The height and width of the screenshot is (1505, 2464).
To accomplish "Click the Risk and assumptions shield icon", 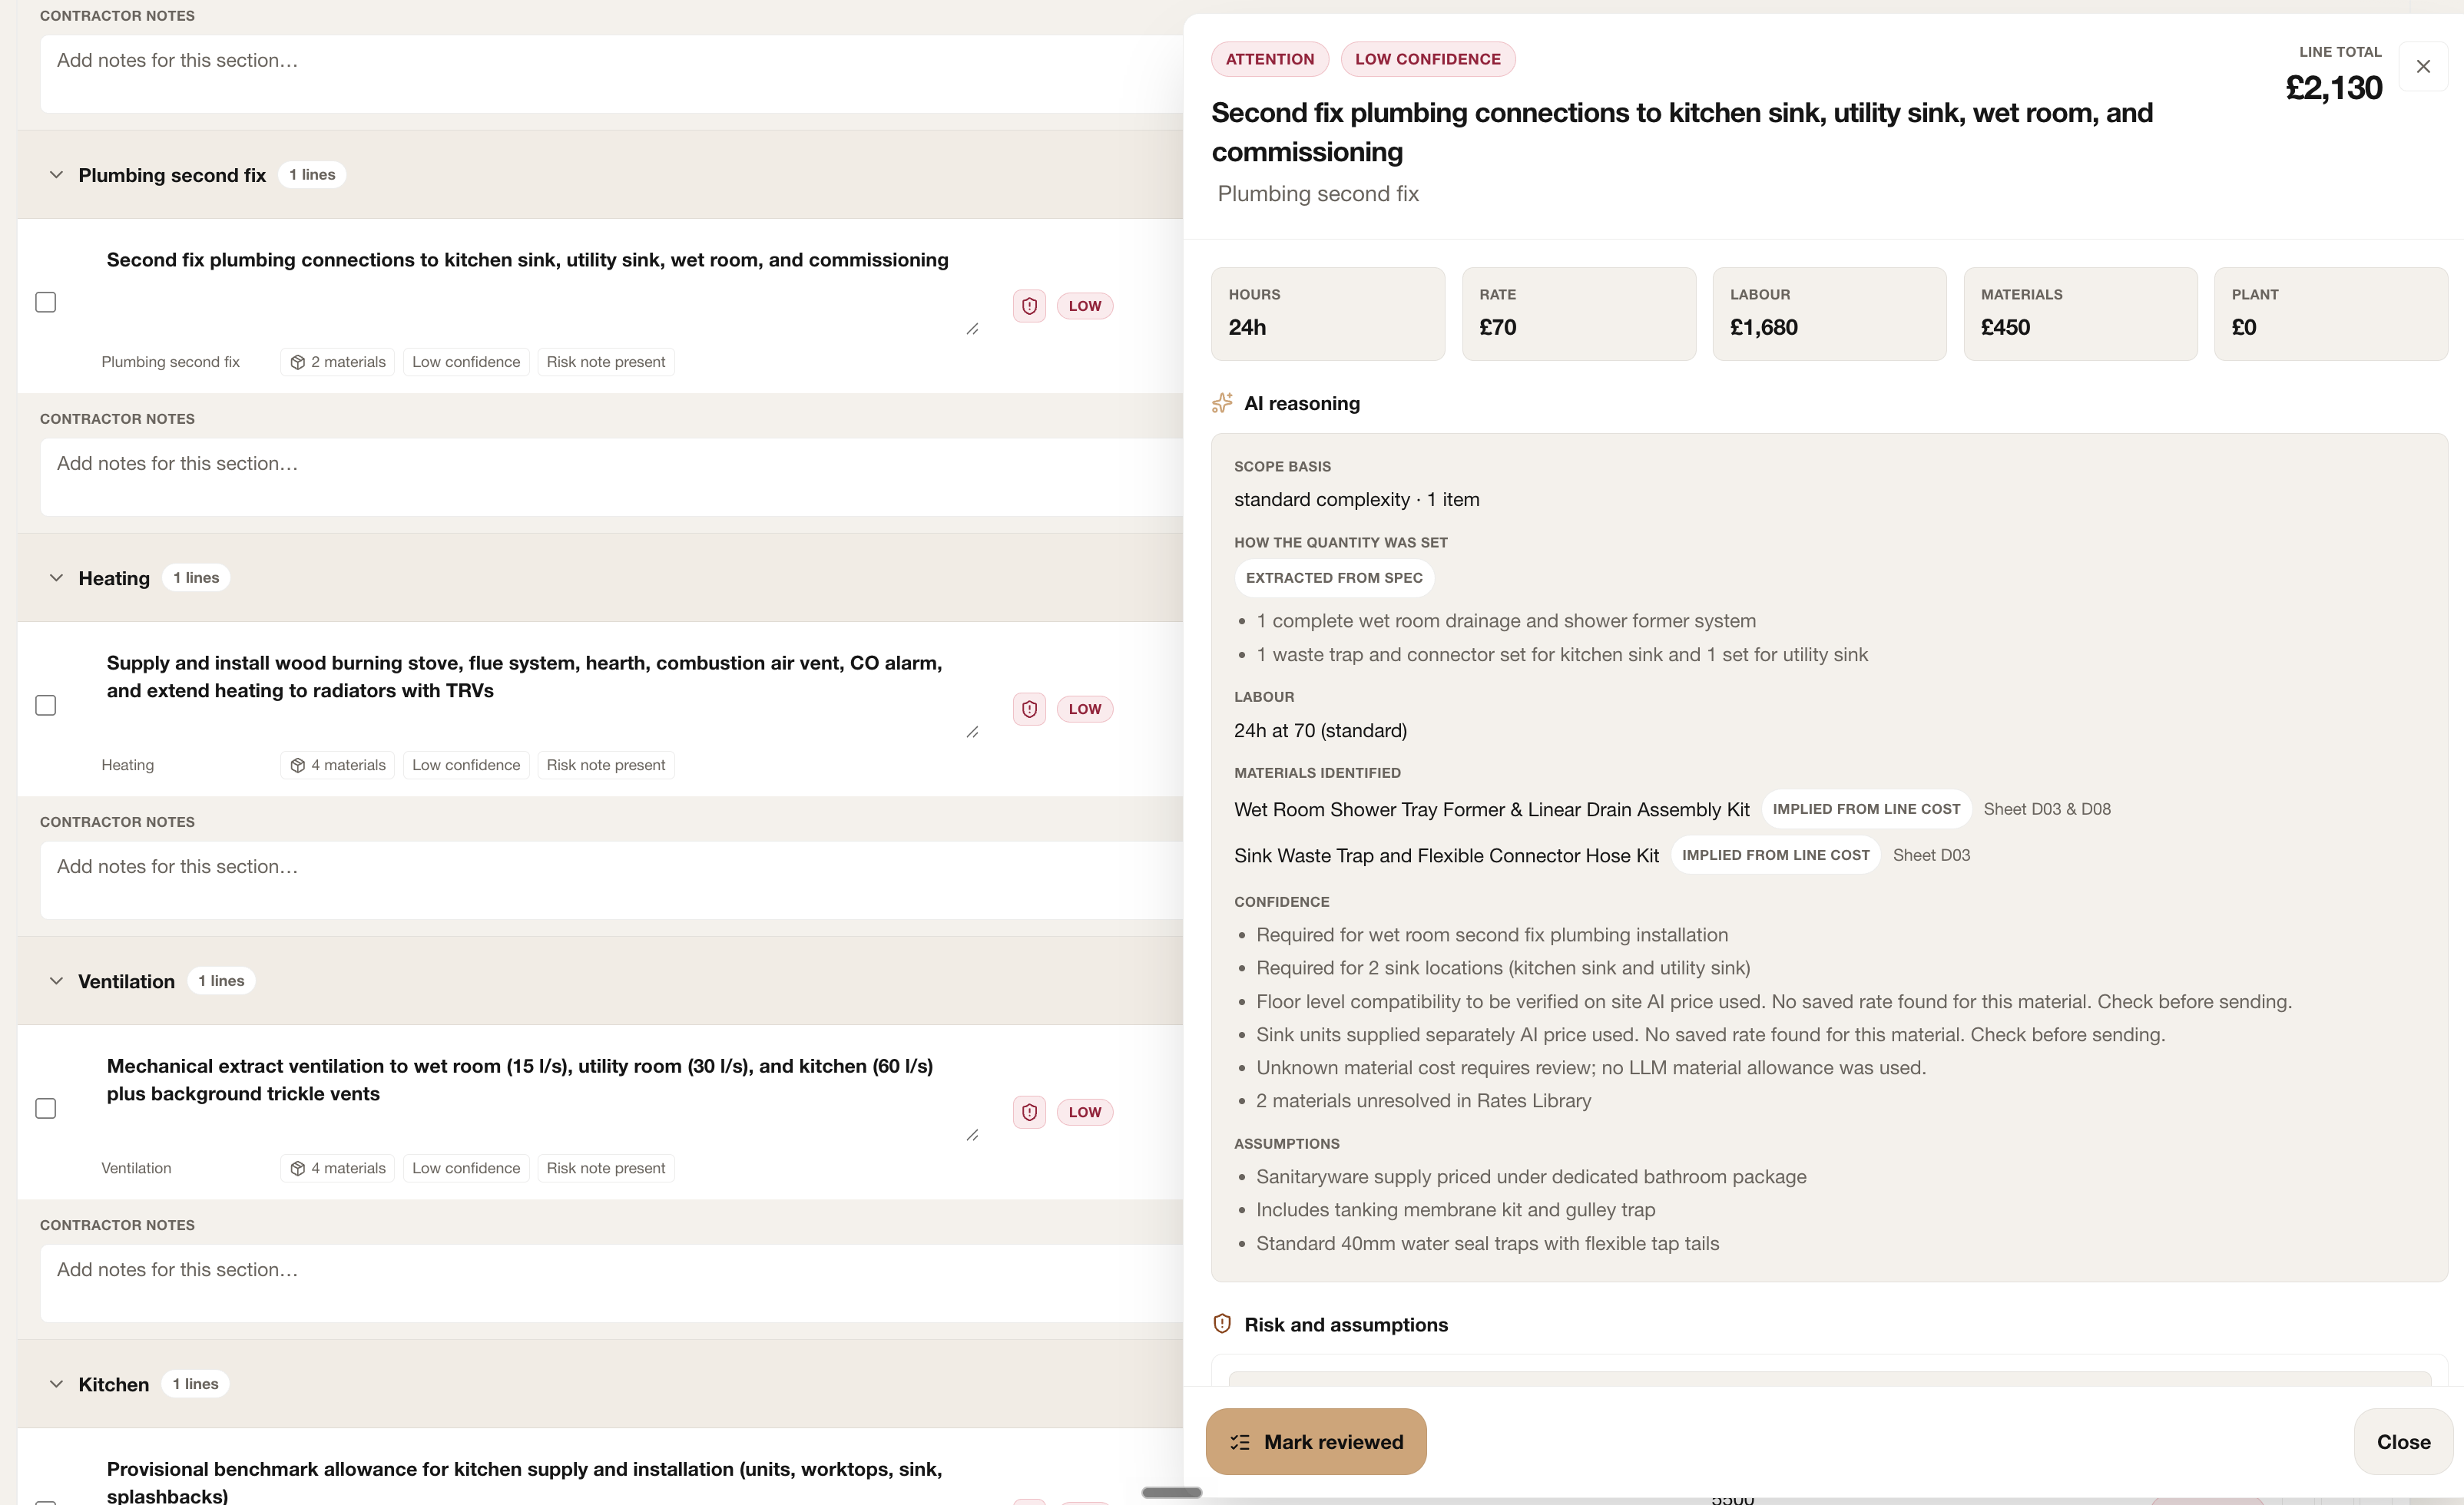I will [x=1222, y=1324].
